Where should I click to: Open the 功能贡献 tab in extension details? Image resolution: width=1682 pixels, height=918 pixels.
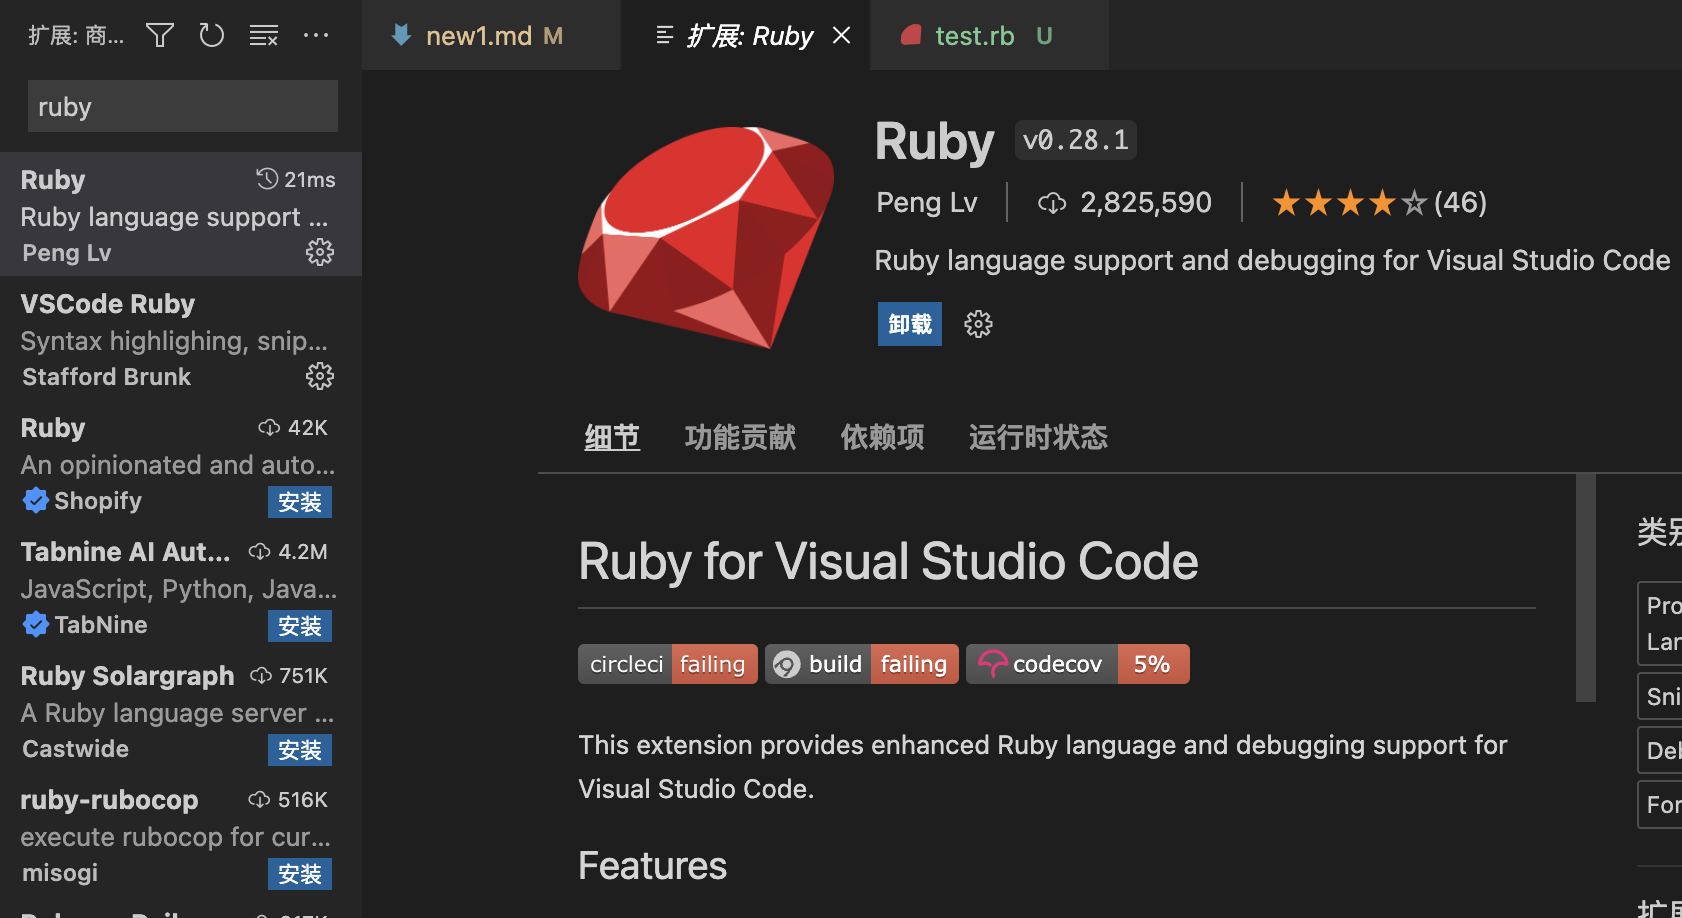[x=740, y=437]
